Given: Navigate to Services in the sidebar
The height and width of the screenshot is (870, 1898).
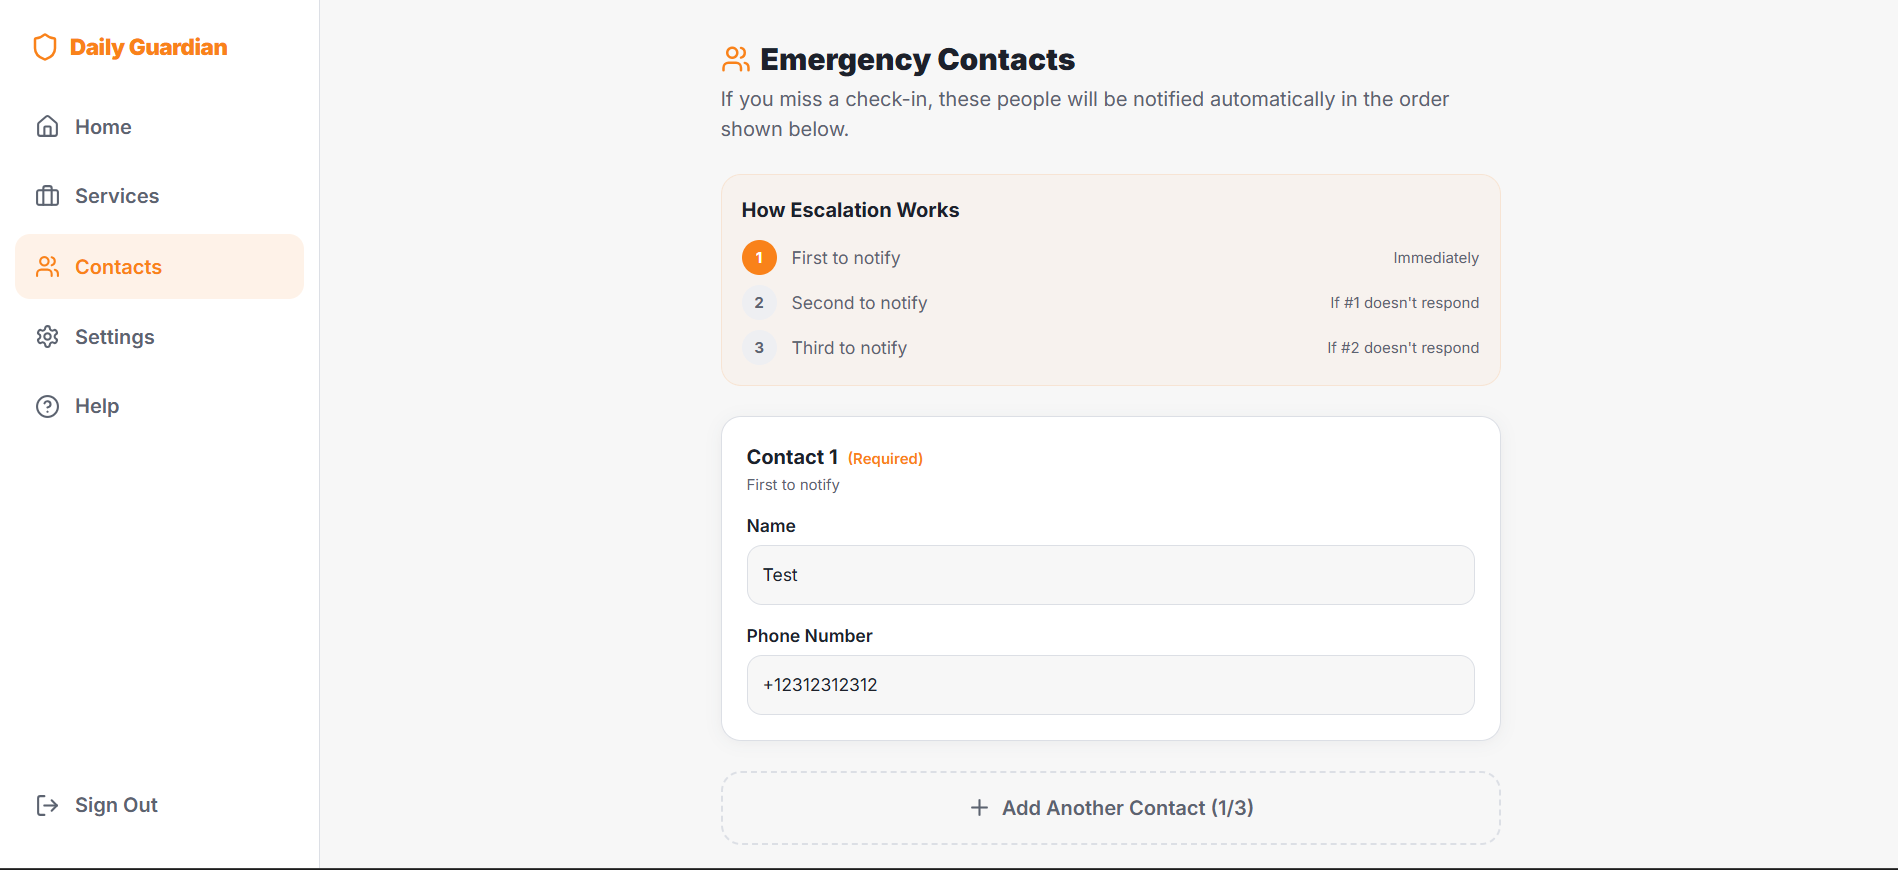Looking at the screenshot, I should [117, 196].
